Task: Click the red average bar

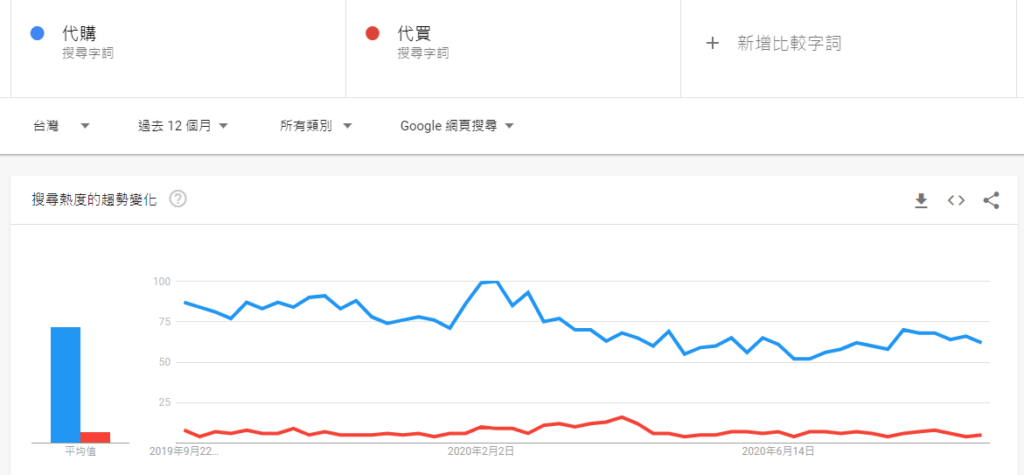Action: click(x=95, y=436)
